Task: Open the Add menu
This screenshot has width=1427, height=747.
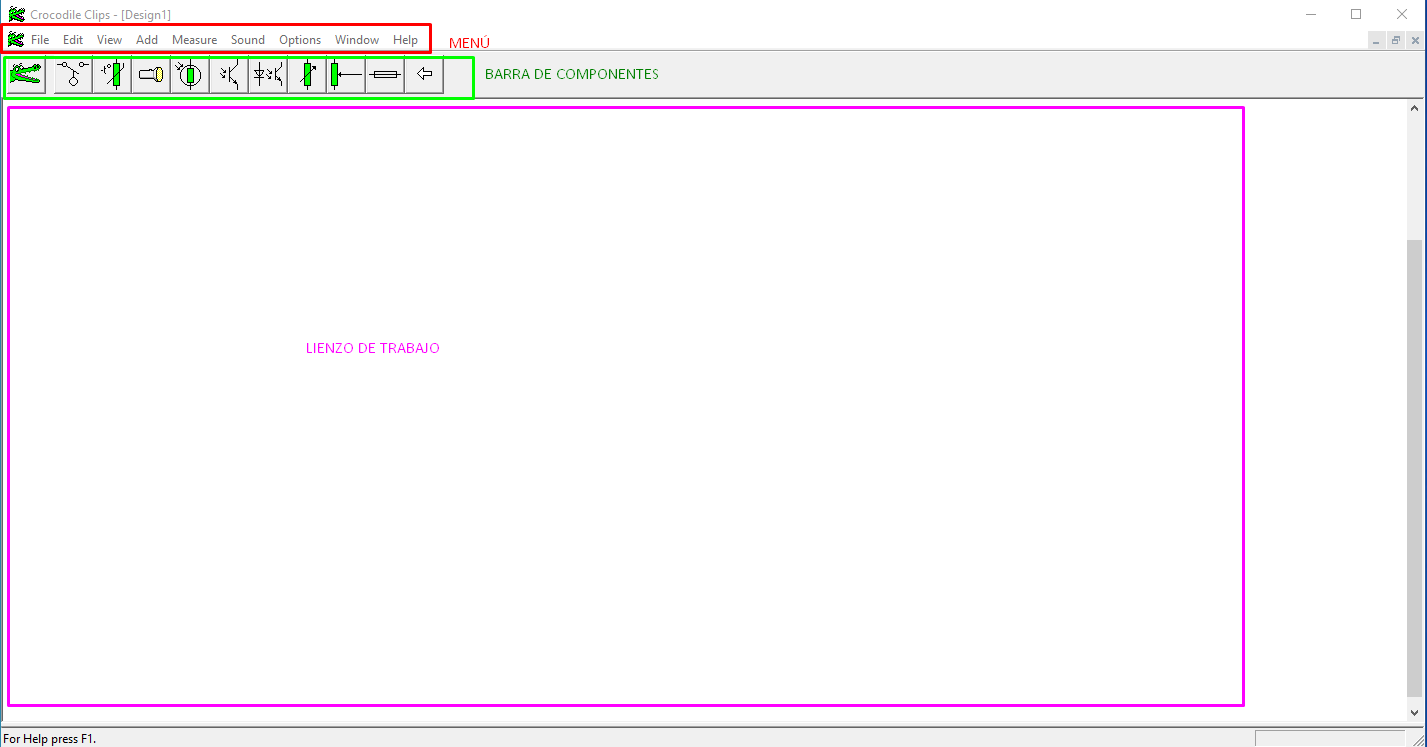Action: tap(147, 40)
